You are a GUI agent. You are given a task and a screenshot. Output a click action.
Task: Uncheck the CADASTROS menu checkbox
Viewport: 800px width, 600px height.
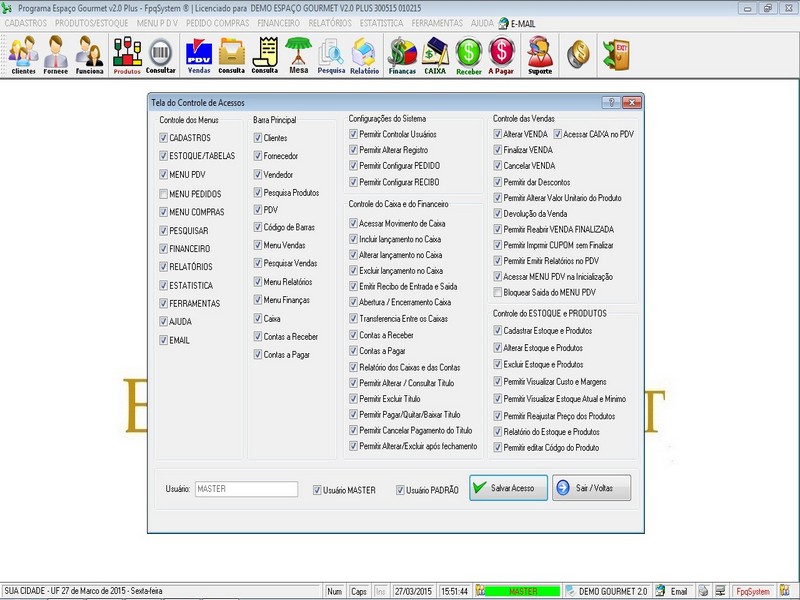(x=163, y=138)
